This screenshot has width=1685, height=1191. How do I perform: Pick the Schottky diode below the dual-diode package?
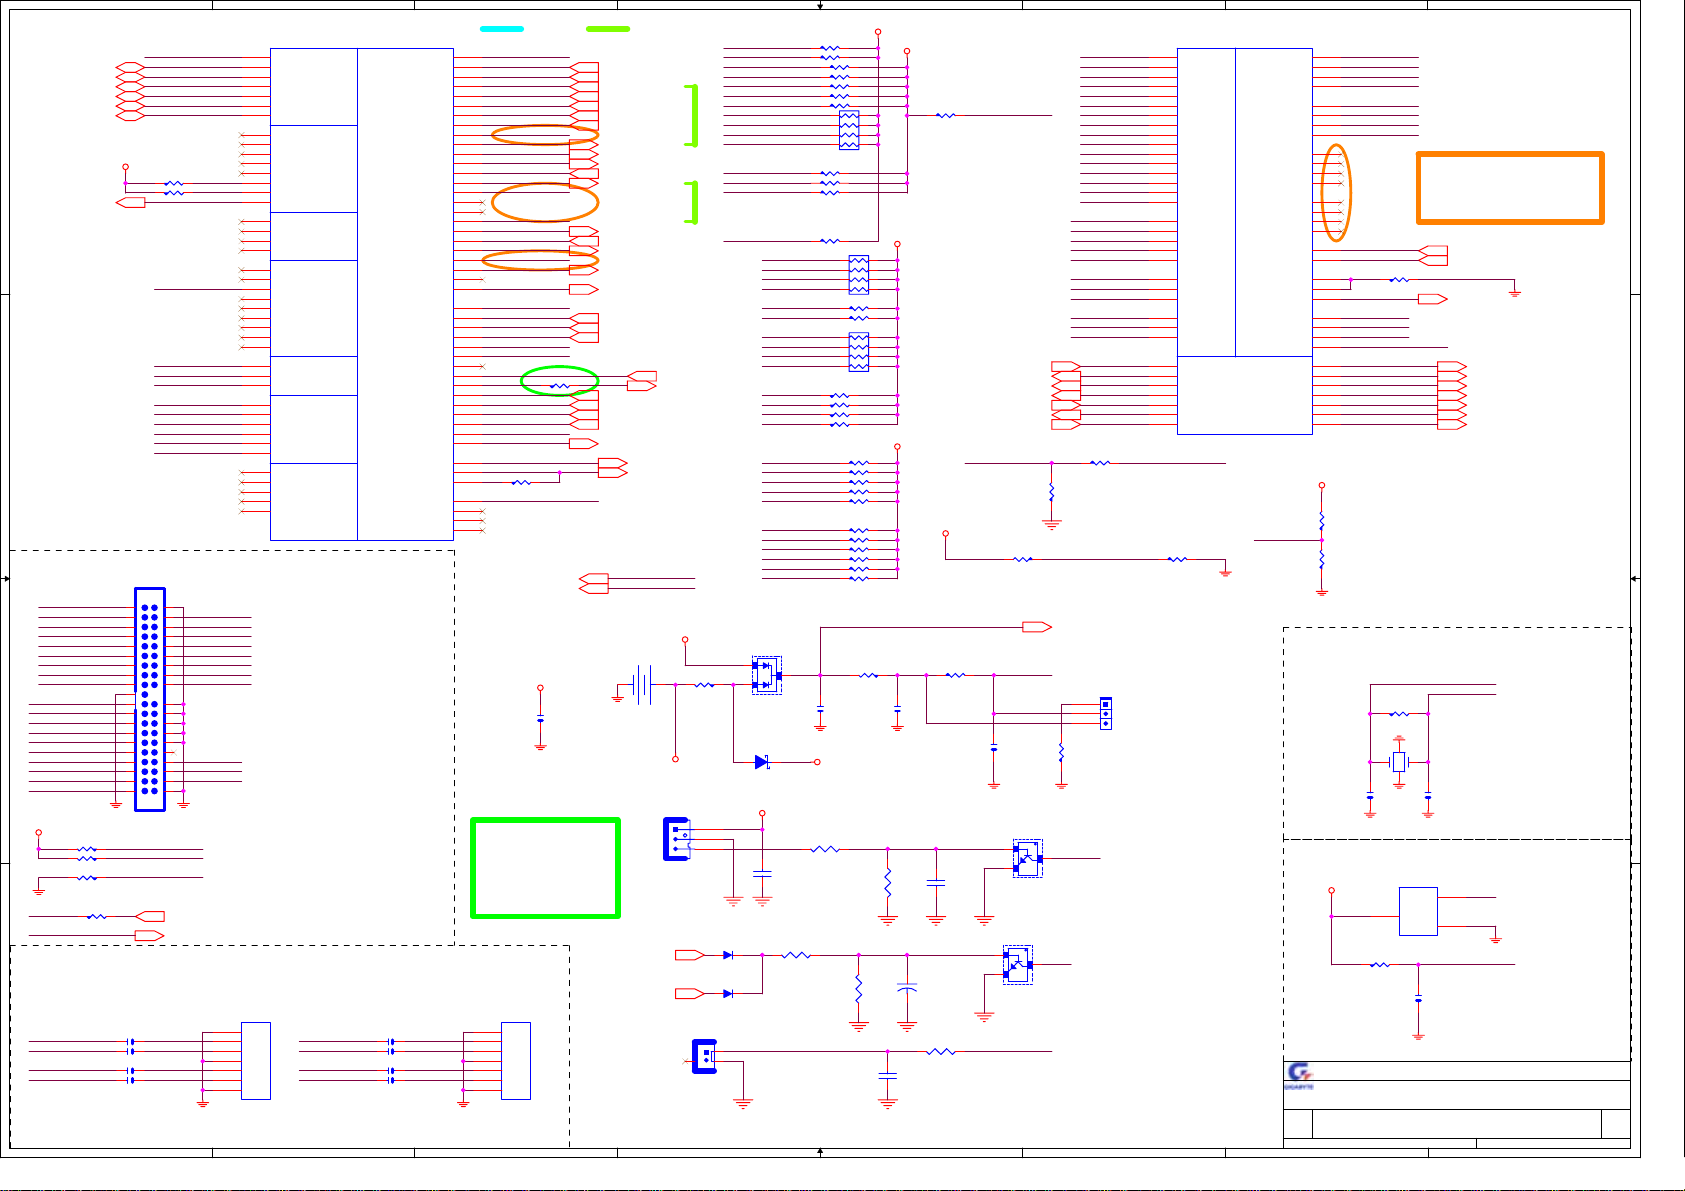point(761,762)
